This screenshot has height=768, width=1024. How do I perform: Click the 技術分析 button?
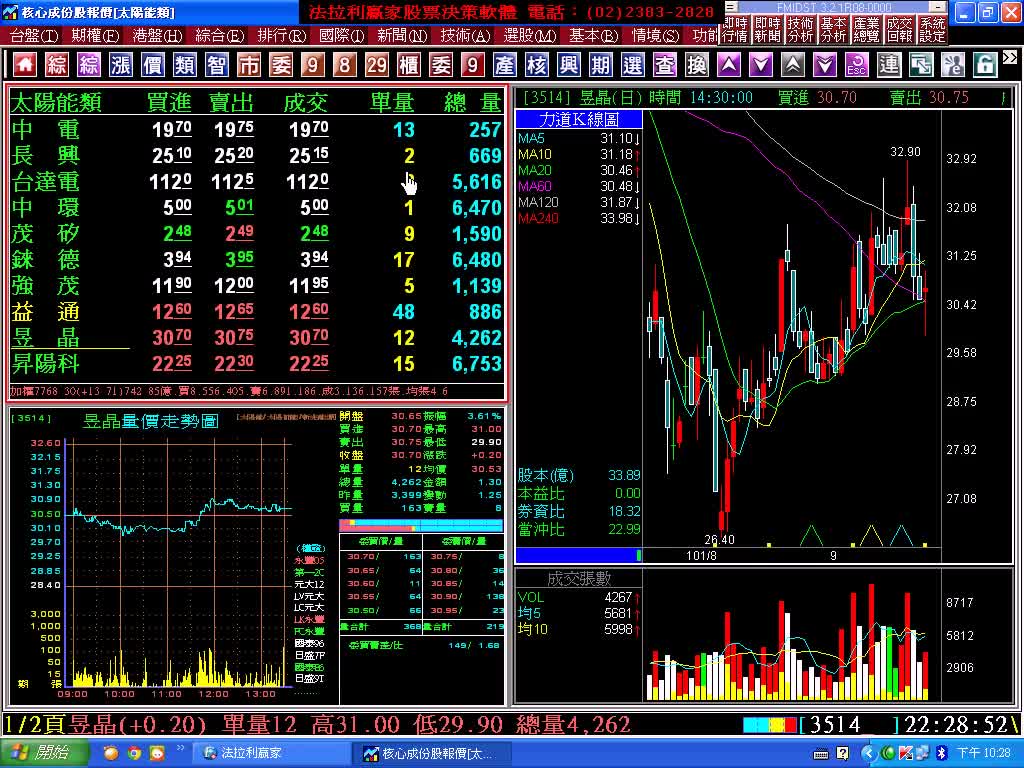pyautogui.click(x=801, y=30)
